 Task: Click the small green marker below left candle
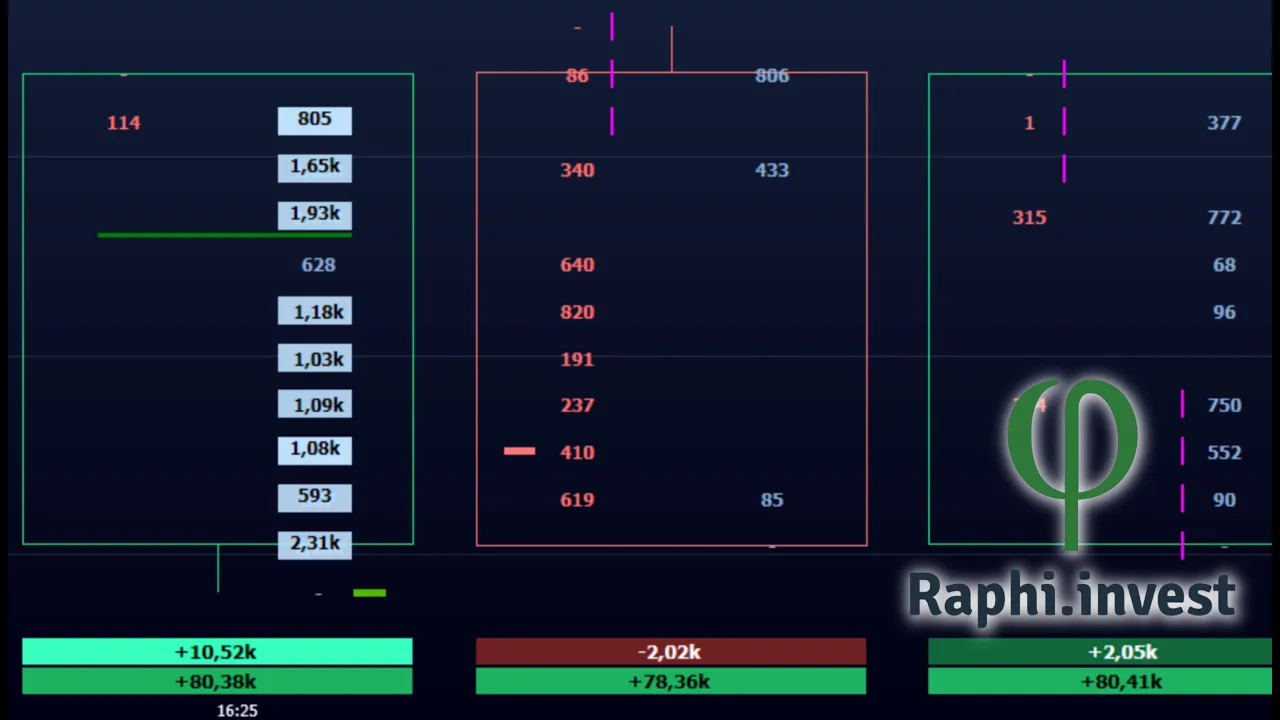pos(369,593)
